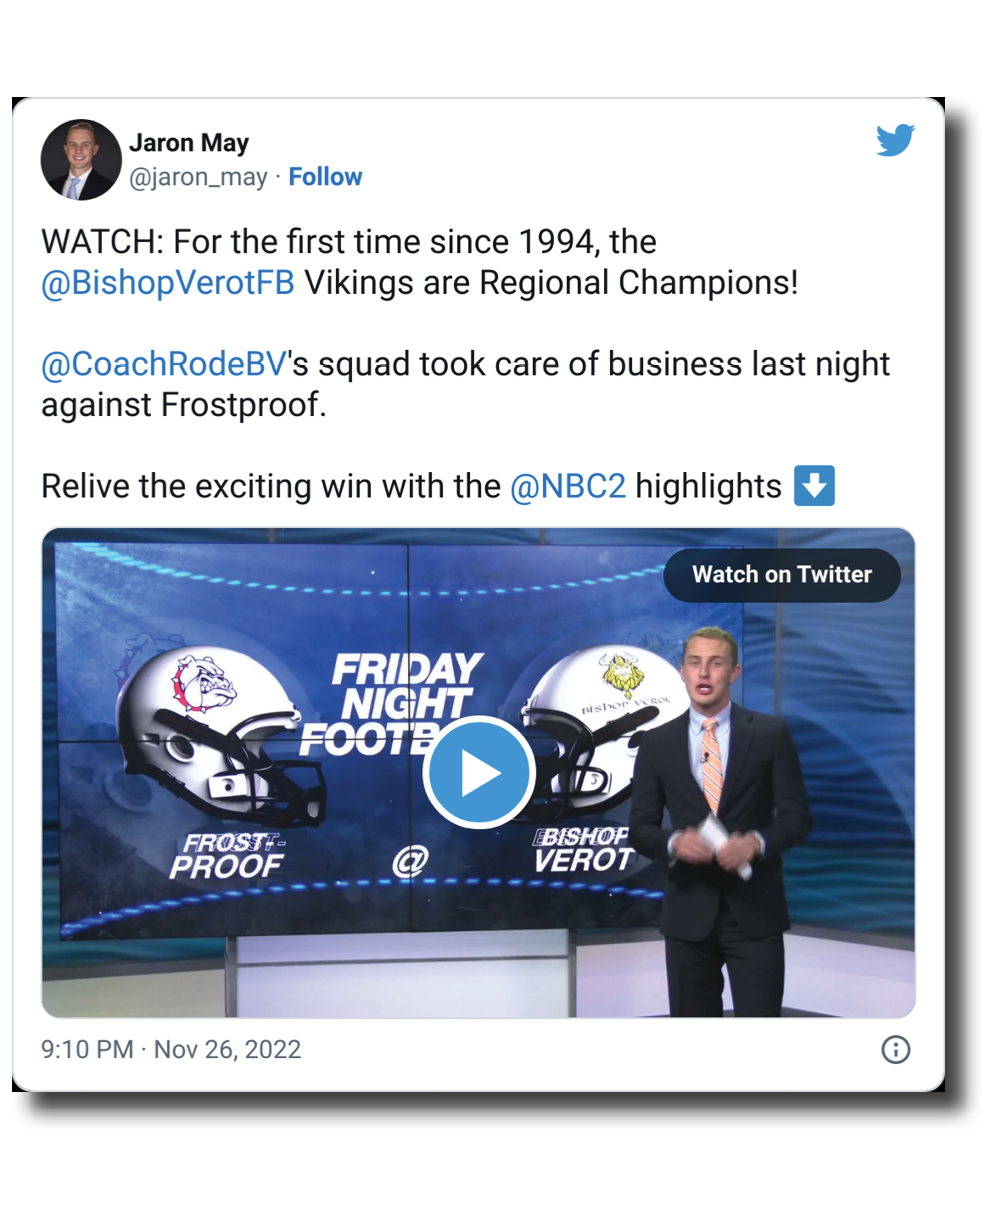The image size is (996, 1227).
Task: Open the @jaron_may handle link
Action: pos(198,177)
